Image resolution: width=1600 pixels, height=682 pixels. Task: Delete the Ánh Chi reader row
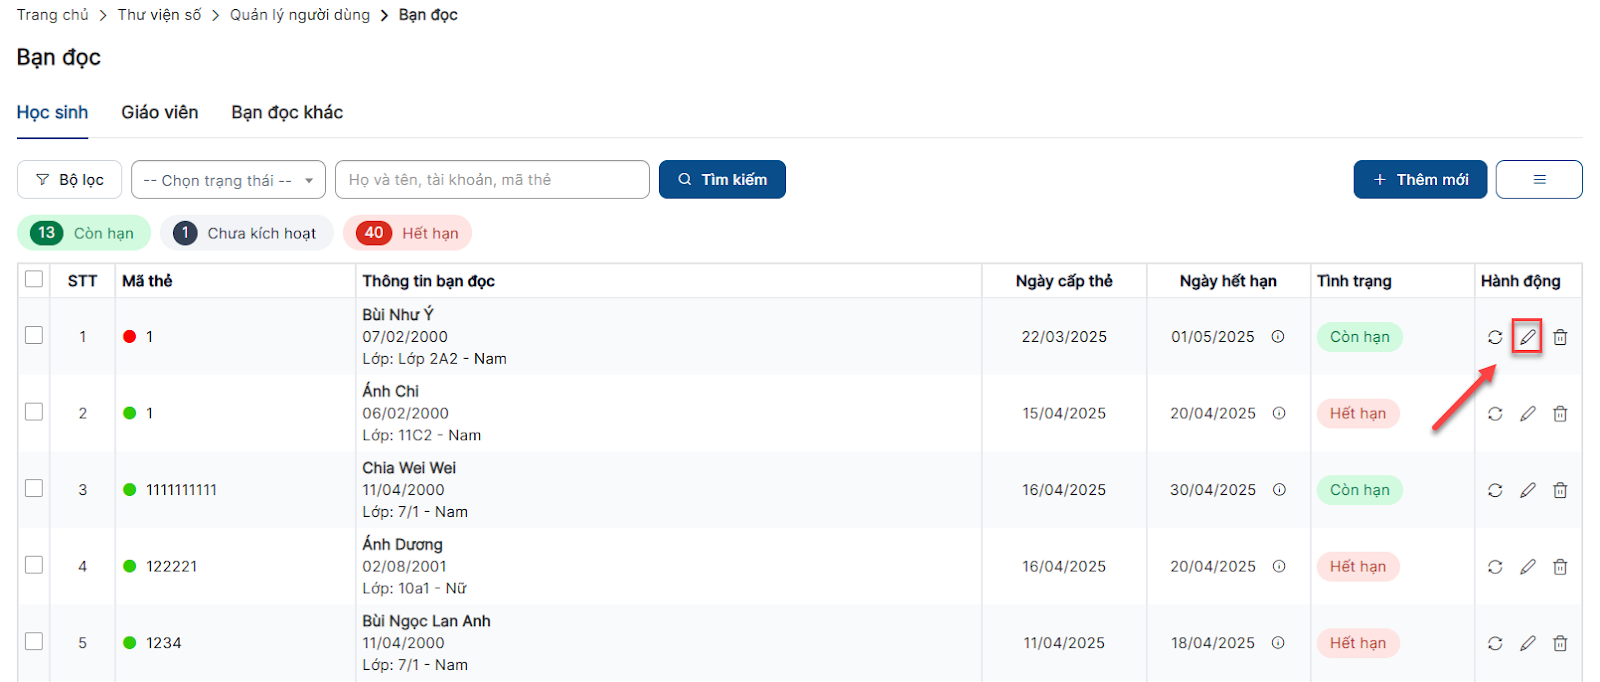1560,414
